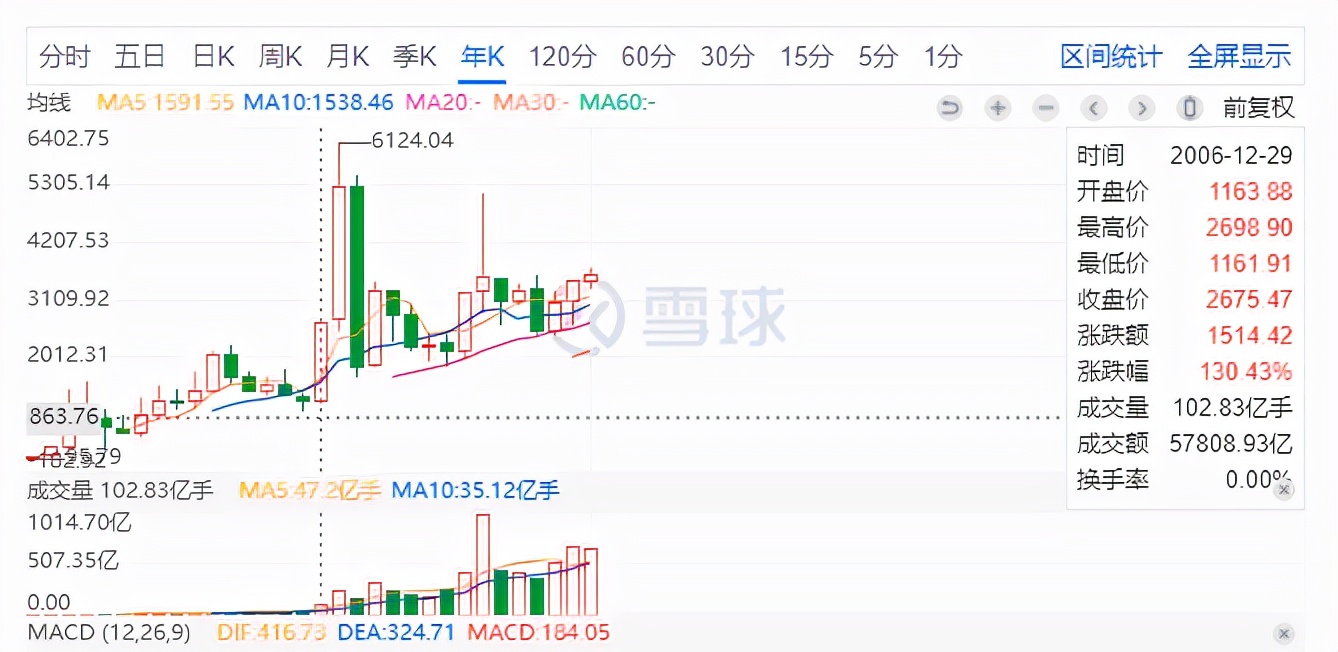Switch to the 日K daily chart tab
Image resolution: width=1338 pixels, height=652 pixels.
[212, 57]
